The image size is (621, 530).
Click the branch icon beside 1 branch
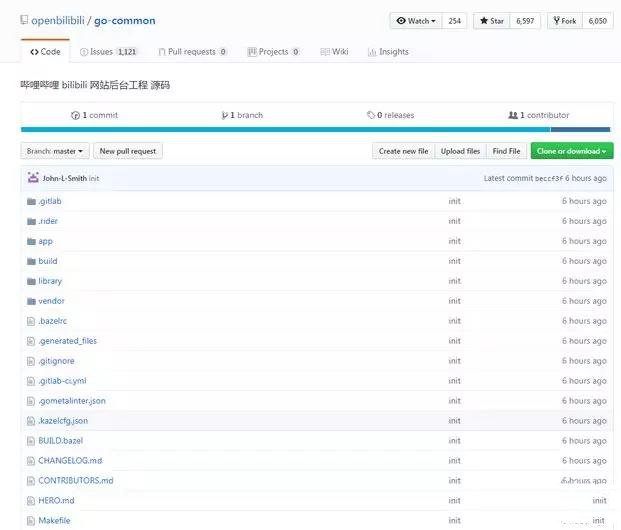(x=224, y=115)
